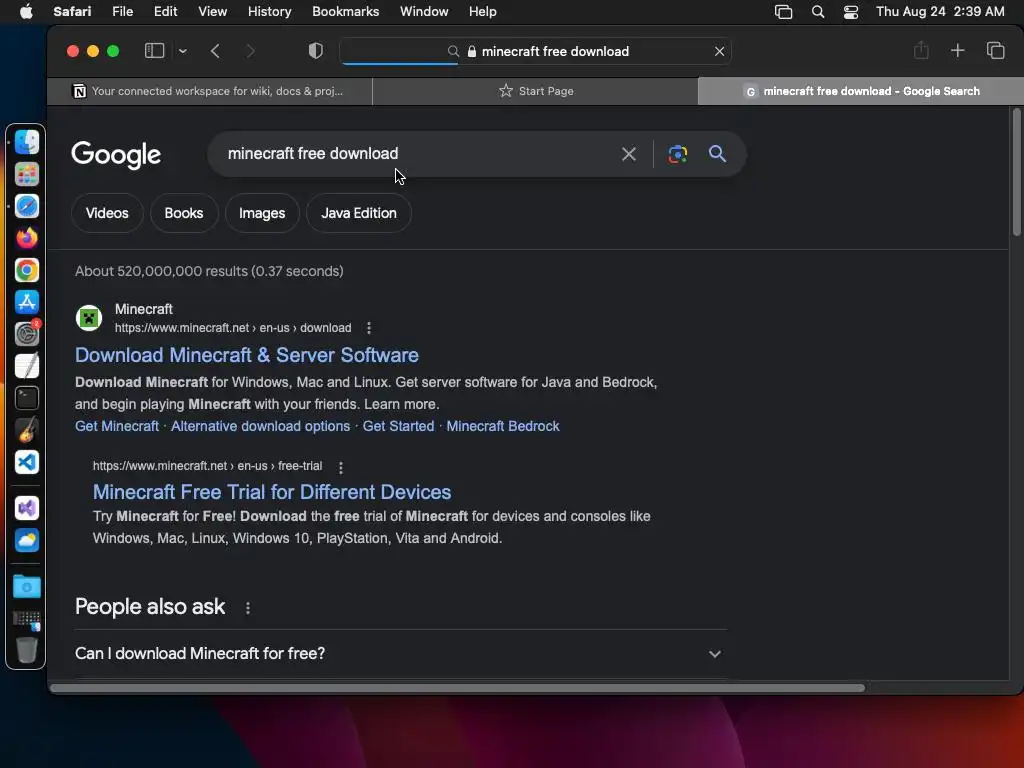Open Google Chrome from the Dock

point(27,270)
